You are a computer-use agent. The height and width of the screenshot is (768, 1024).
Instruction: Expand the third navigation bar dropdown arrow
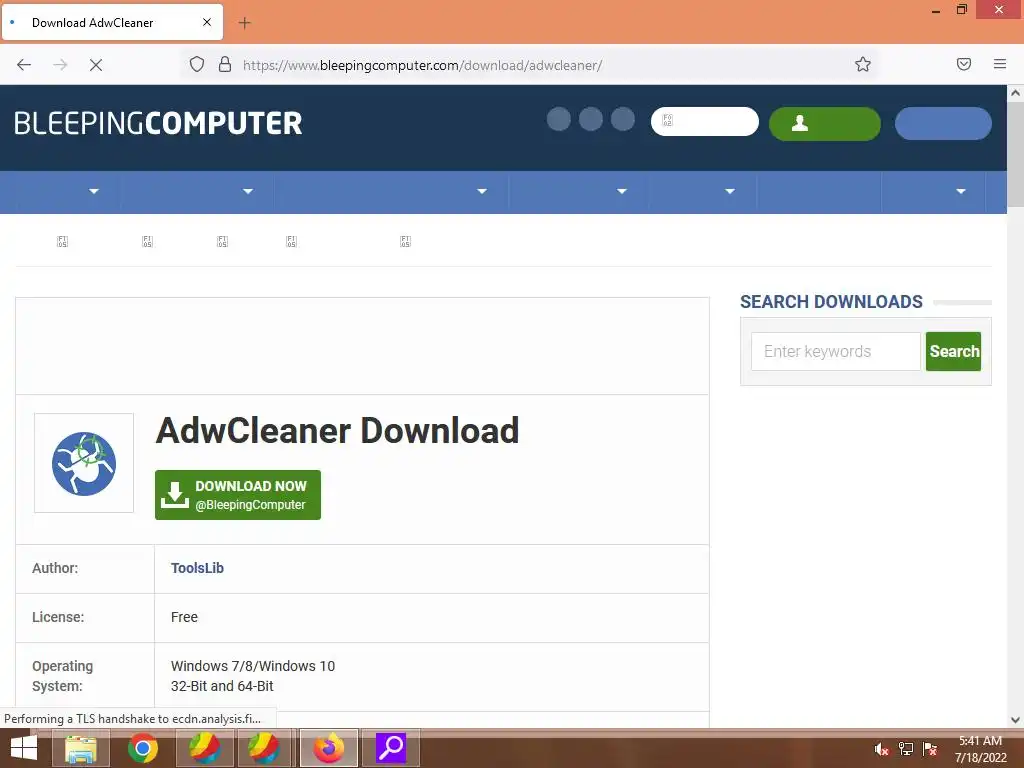point(482,191)
